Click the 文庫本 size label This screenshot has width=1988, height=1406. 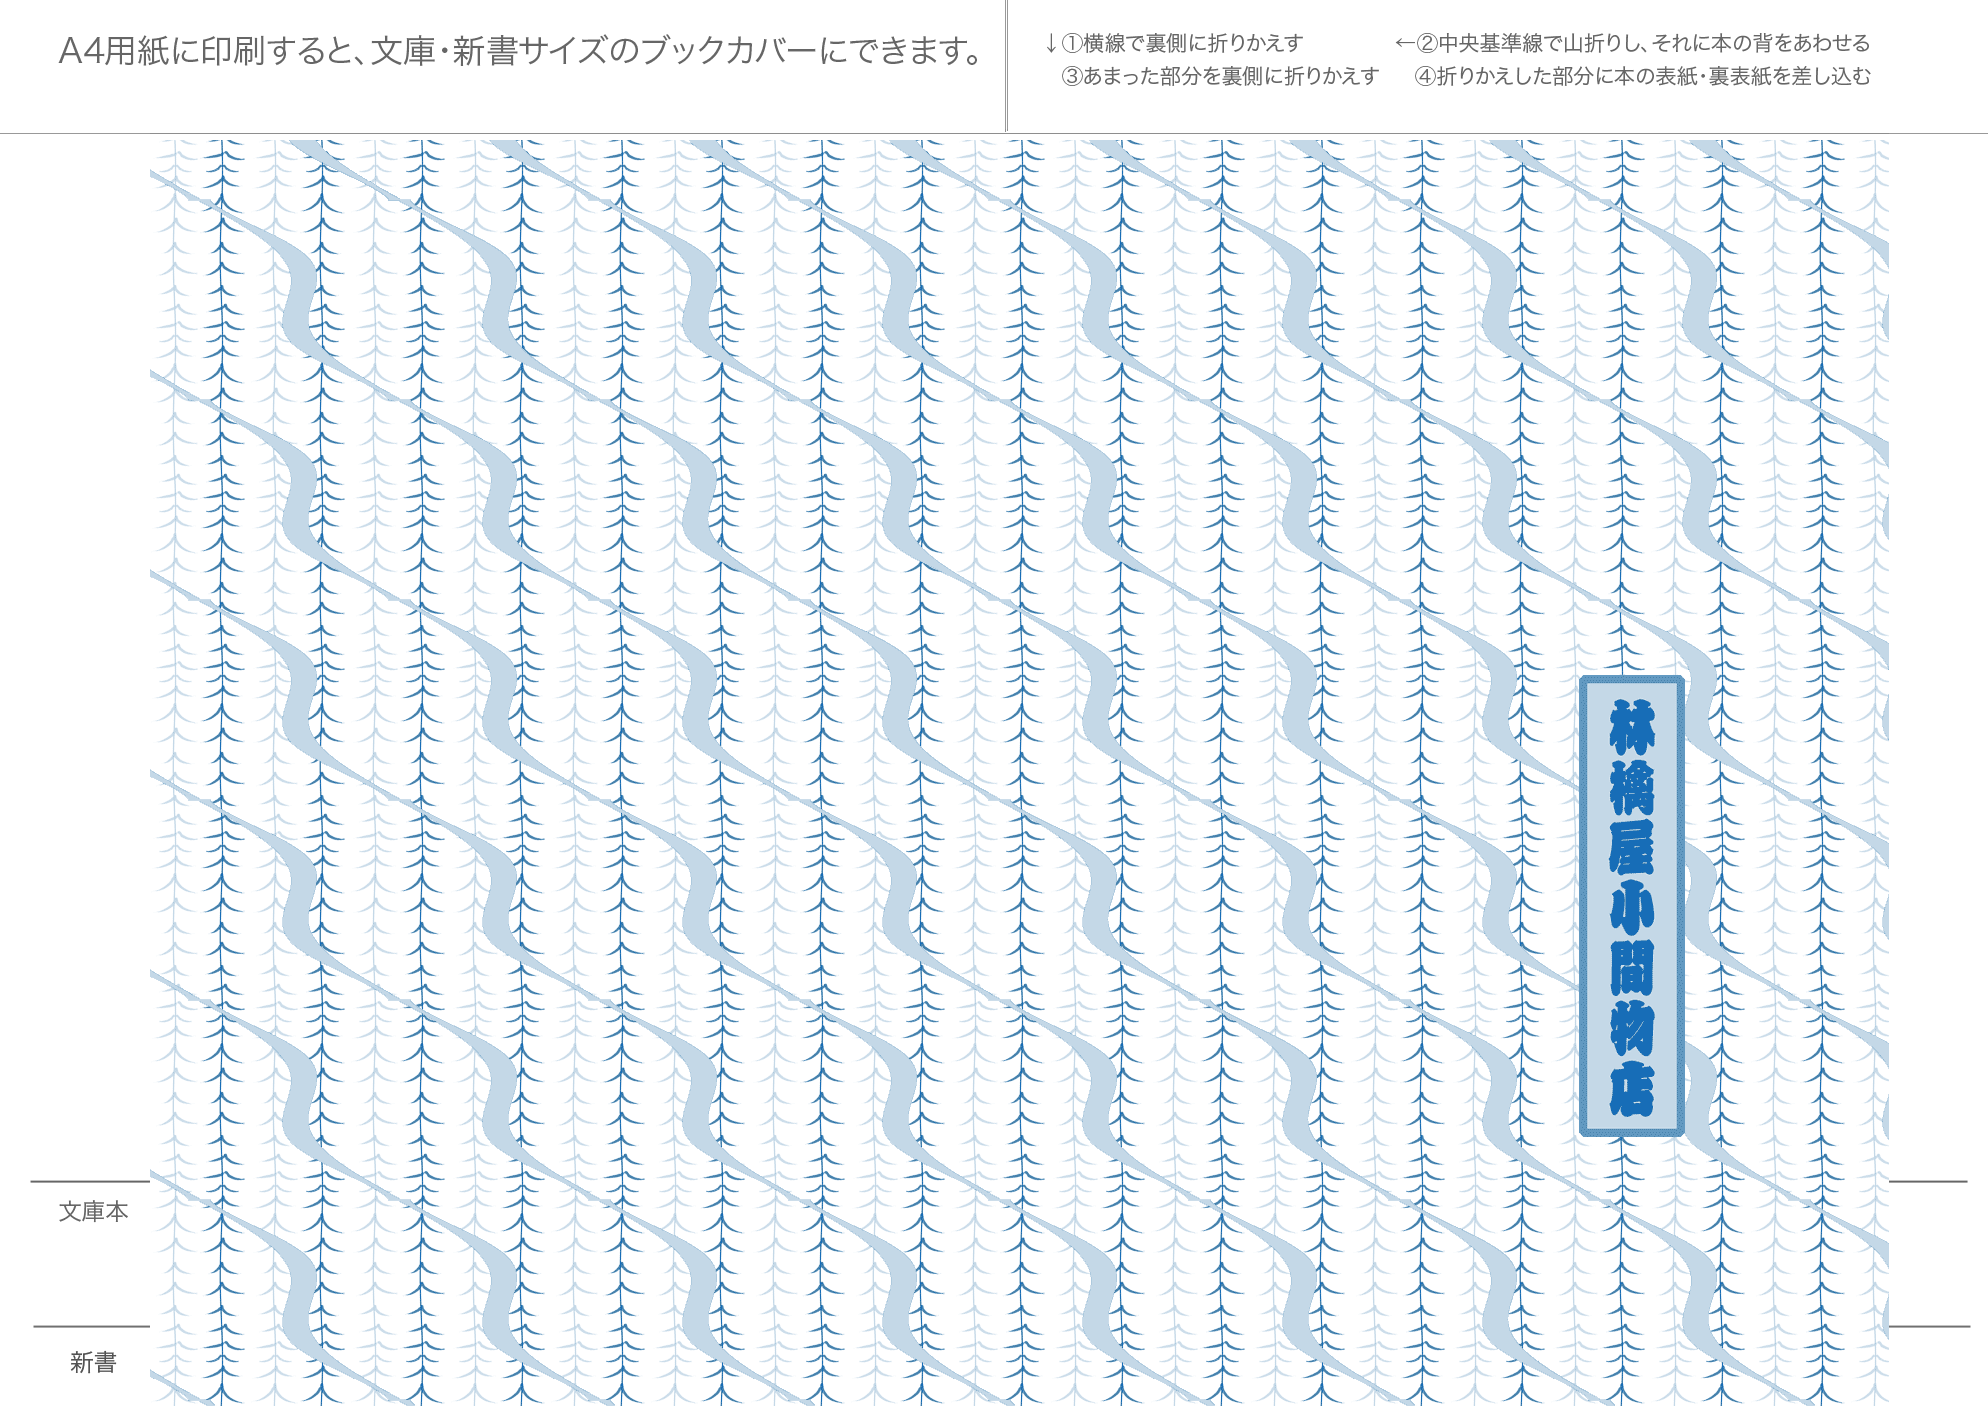coord(93,1211)
